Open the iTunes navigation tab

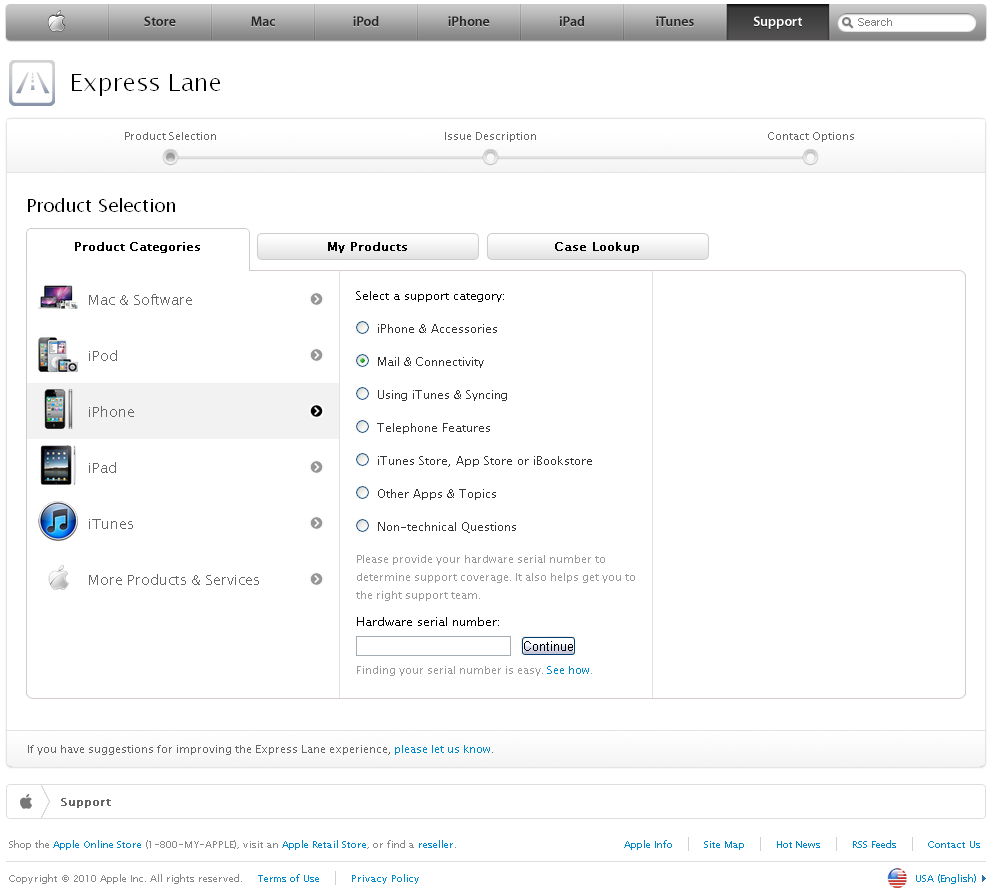point(674,22)
